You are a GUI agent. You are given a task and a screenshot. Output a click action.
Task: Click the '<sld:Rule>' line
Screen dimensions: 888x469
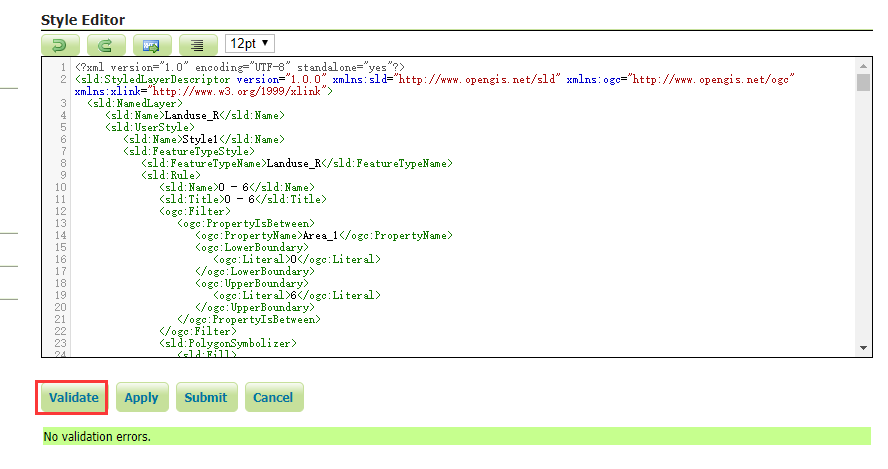tap(171, 176)
